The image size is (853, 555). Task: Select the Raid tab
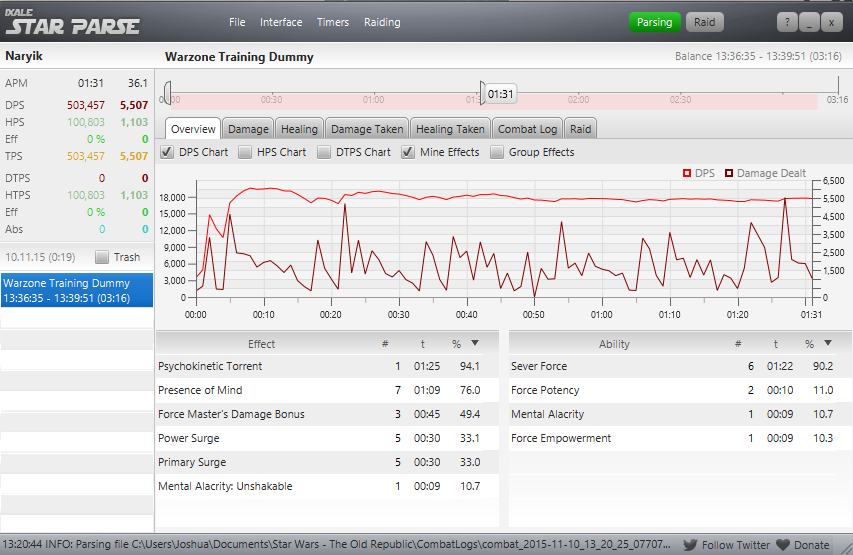(x=580, y=129)
